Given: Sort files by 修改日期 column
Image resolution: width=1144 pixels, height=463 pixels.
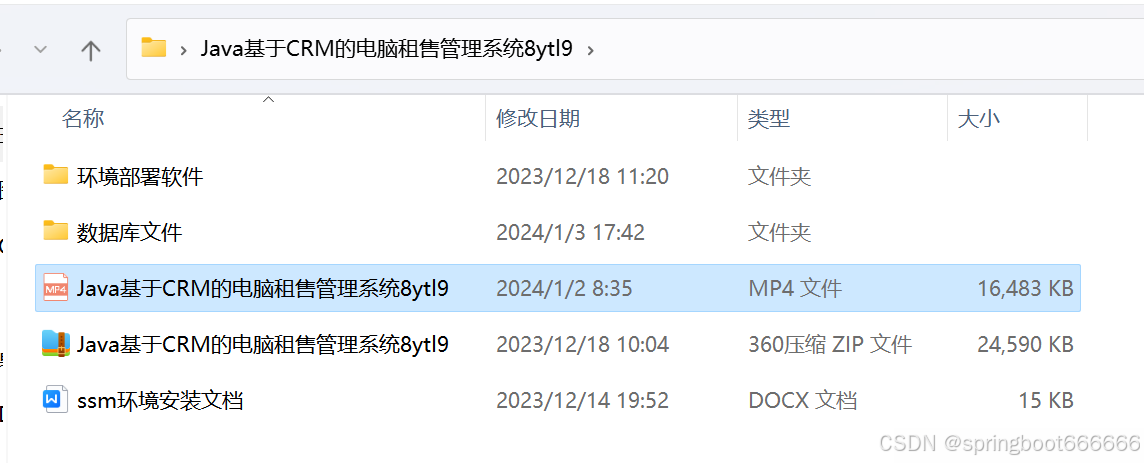Looking at the screenshot, I should pyautogui.click(x=538, y=118).
